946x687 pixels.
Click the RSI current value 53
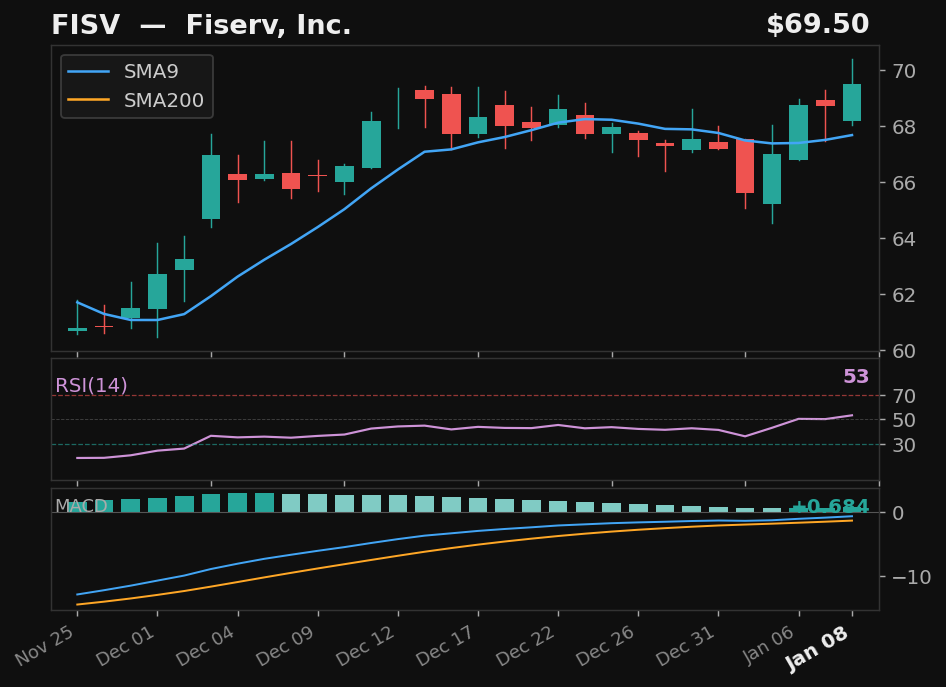[x=856, y=376]
